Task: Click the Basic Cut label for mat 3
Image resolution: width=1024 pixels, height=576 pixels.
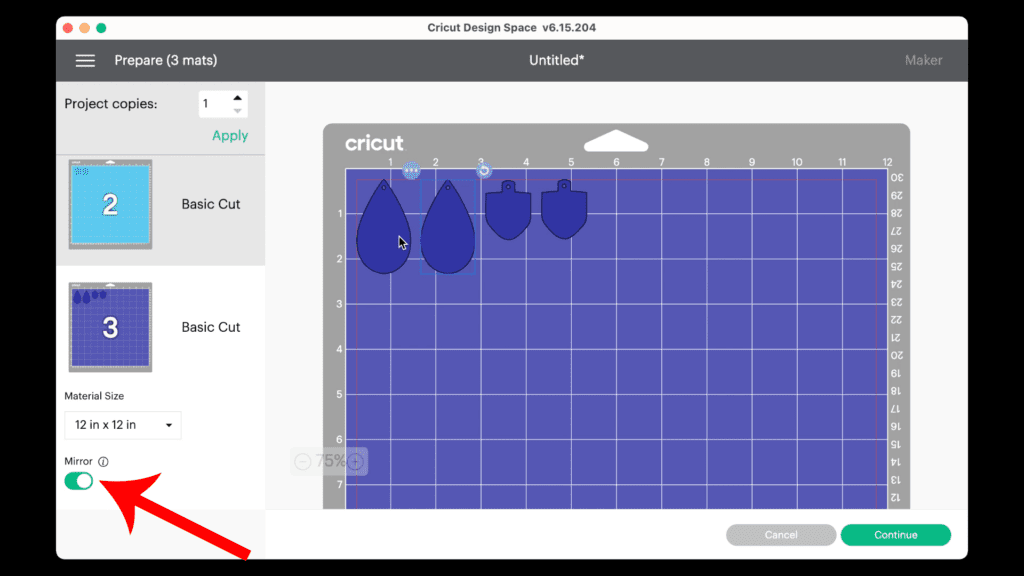Action: tap(211, 327)
